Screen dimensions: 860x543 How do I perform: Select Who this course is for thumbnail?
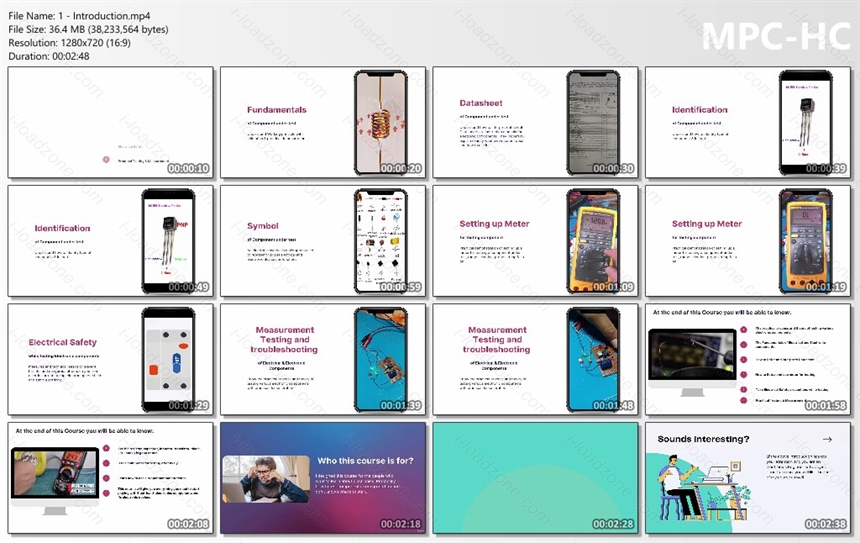[x=322, y=478]
